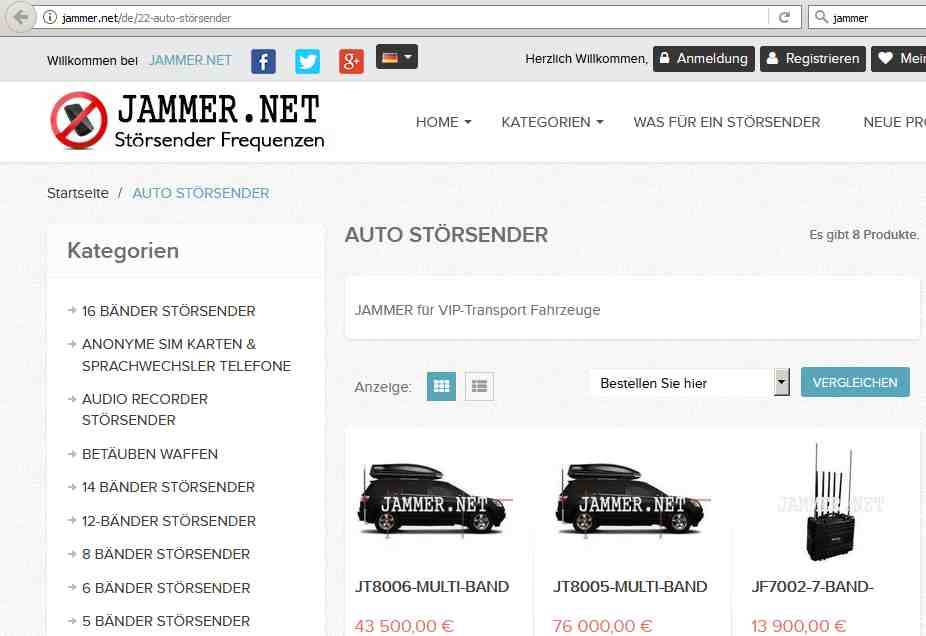Click the JAMMER.NET link in welcome bar
The image size is (926, 636).
point(190,60)
